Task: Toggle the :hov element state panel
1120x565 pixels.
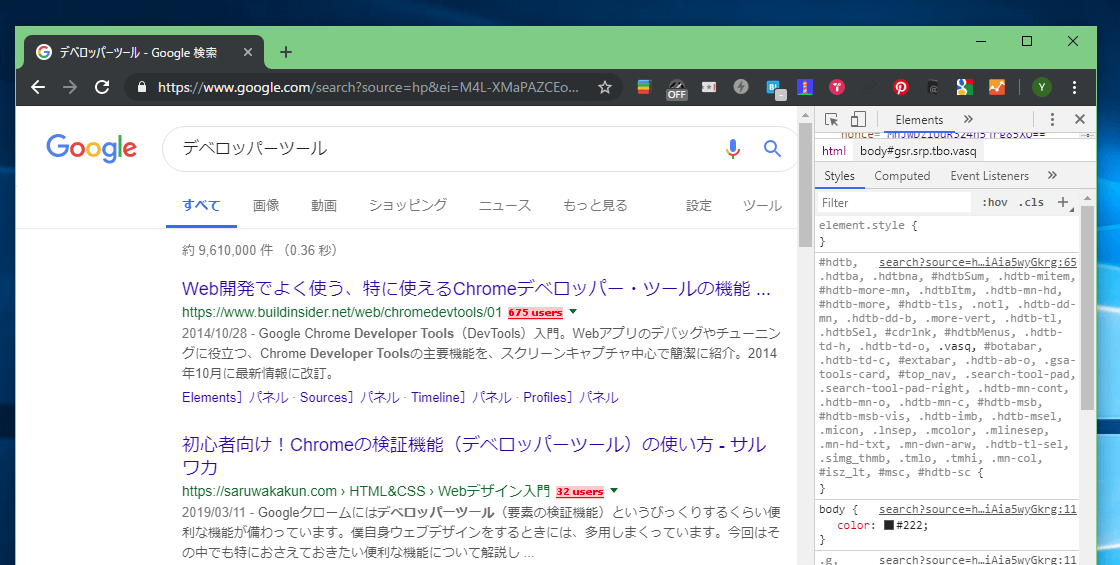Action: (994, 202)
